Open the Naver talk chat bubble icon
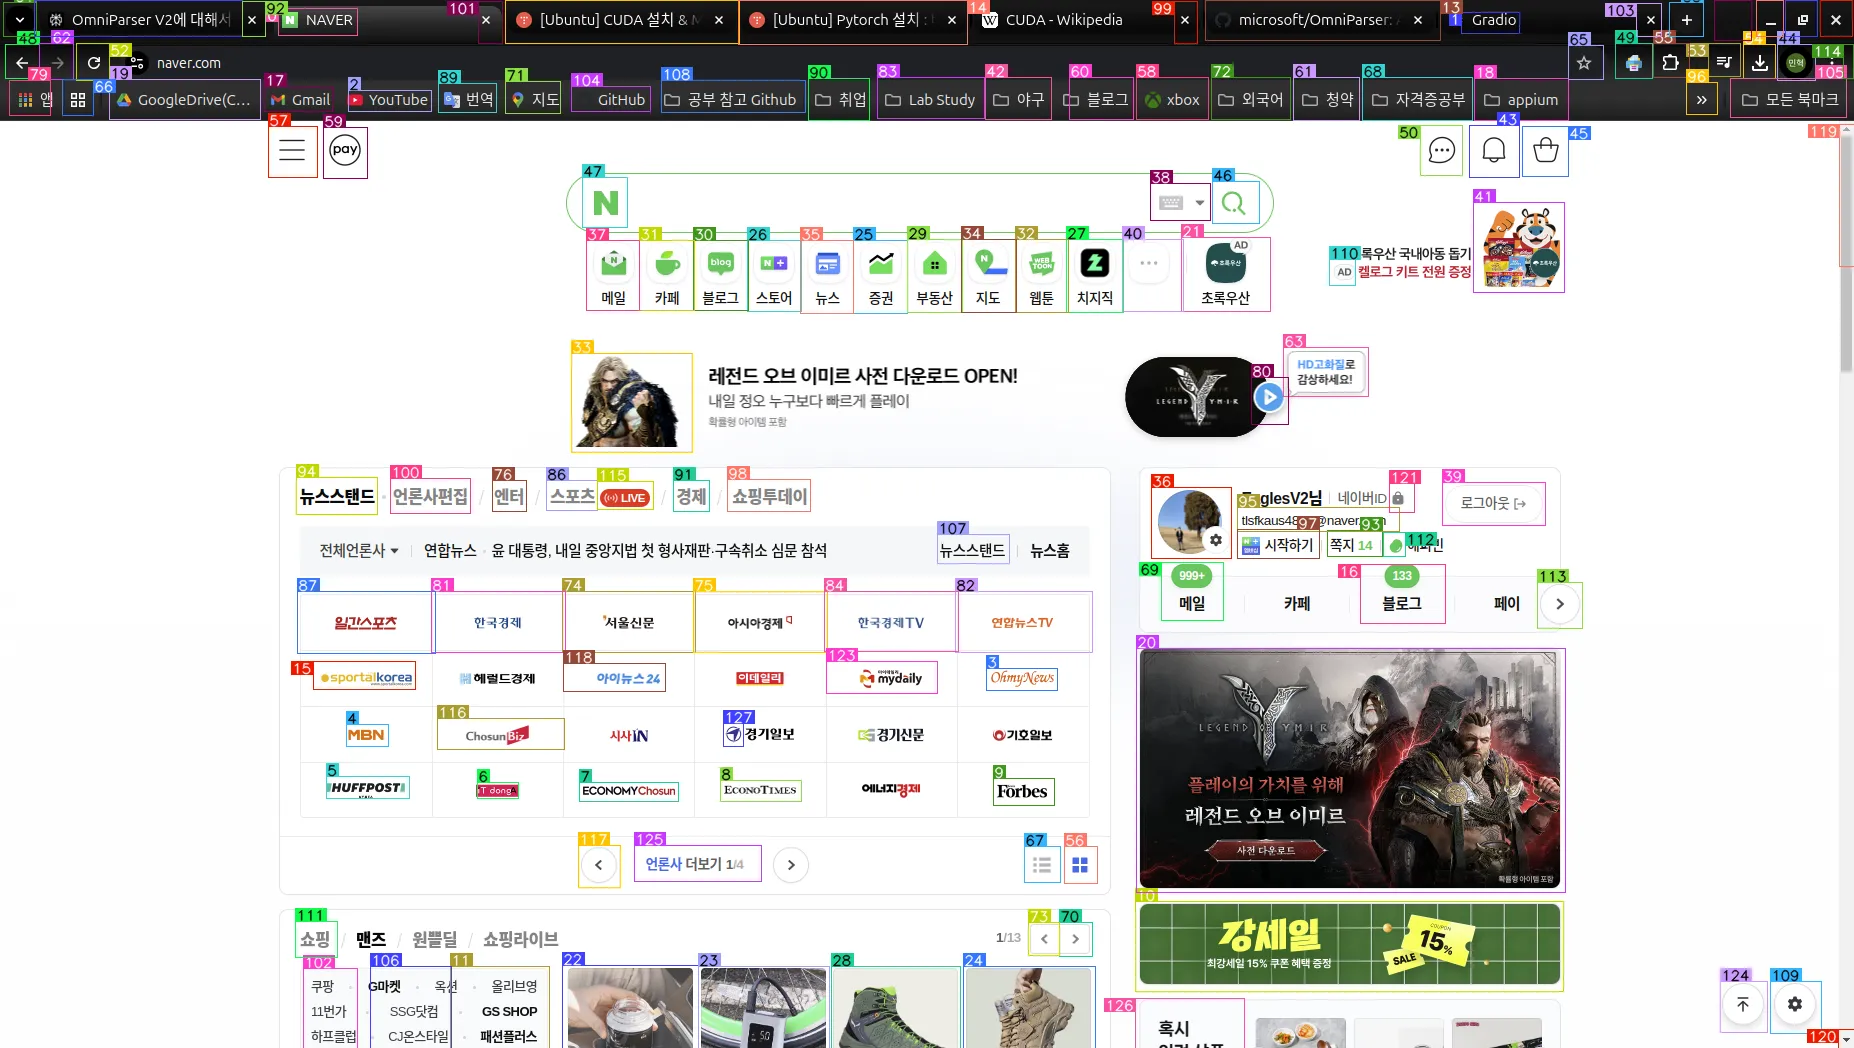This screenshot has width=1854, height=1048. click(x=1441, y=151)
